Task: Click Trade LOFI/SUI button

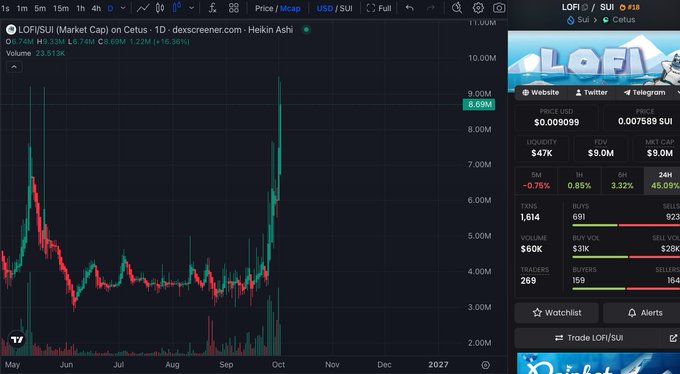Action: pos(588,338)
